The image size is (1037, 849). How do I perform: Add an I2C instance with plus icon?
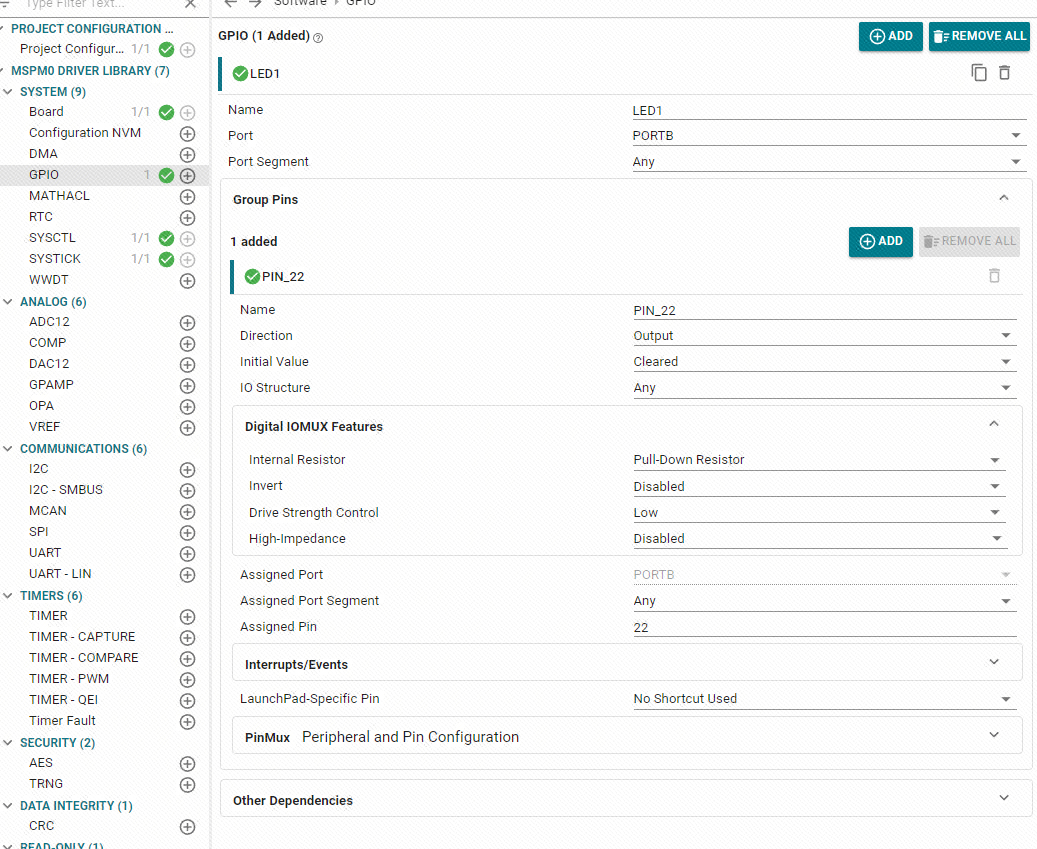pos(187,469)
